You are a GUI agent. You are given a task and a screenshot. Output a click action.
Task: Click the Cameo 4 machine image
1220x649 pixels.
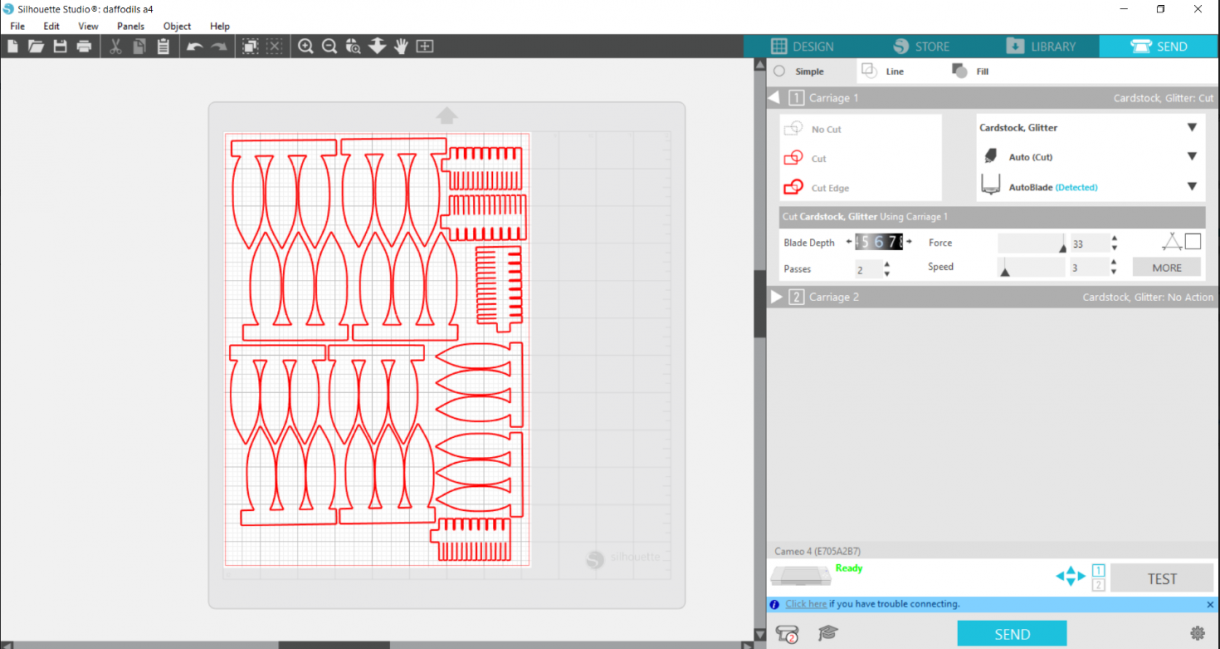(x=800, y=575)
